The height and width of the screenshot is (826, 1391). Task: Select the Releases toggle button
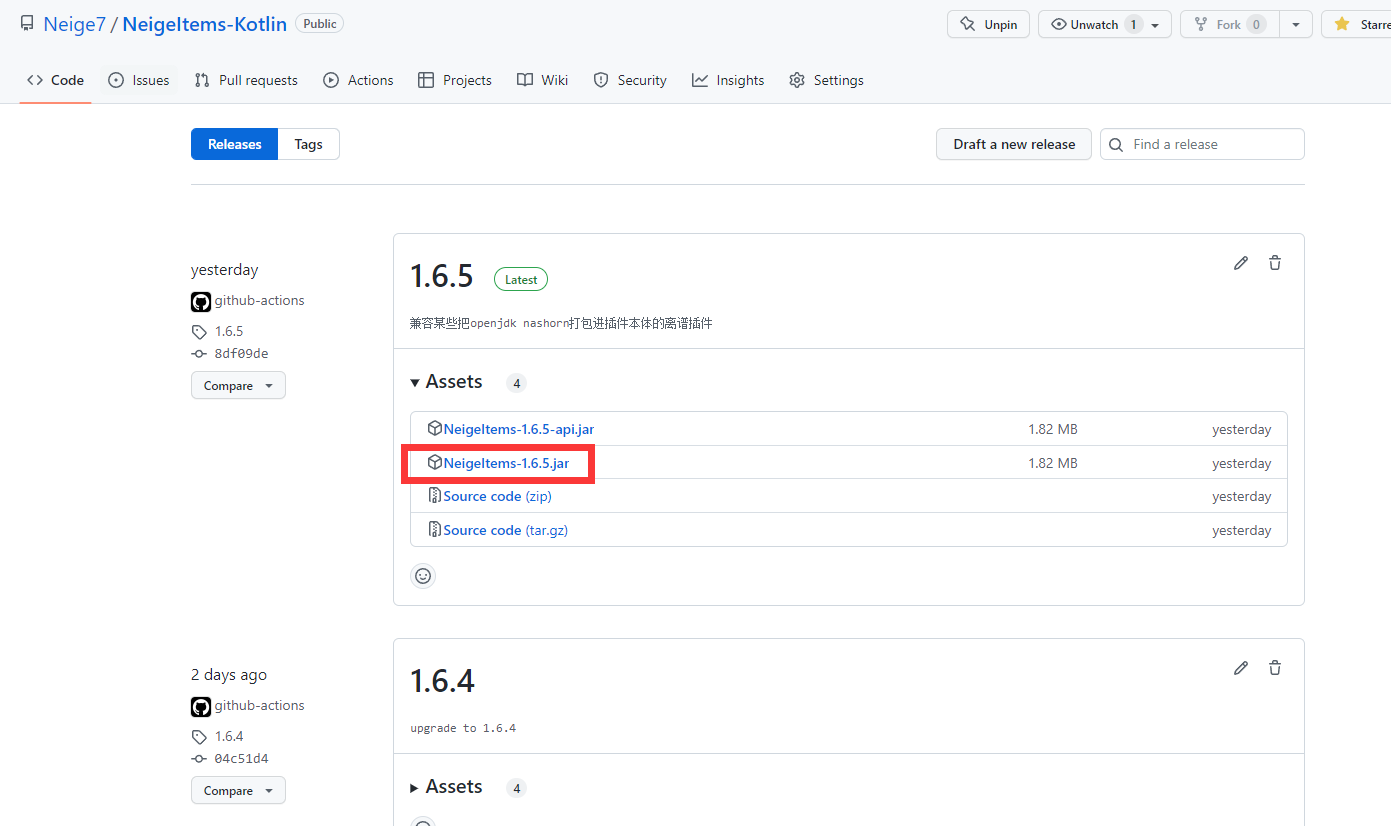235,144
